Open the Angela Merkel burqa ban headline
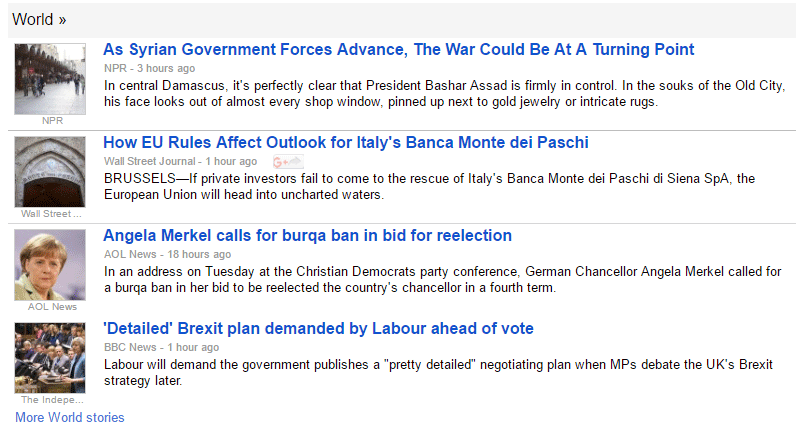This screenshot has width=797, height=428. [308, 235]
